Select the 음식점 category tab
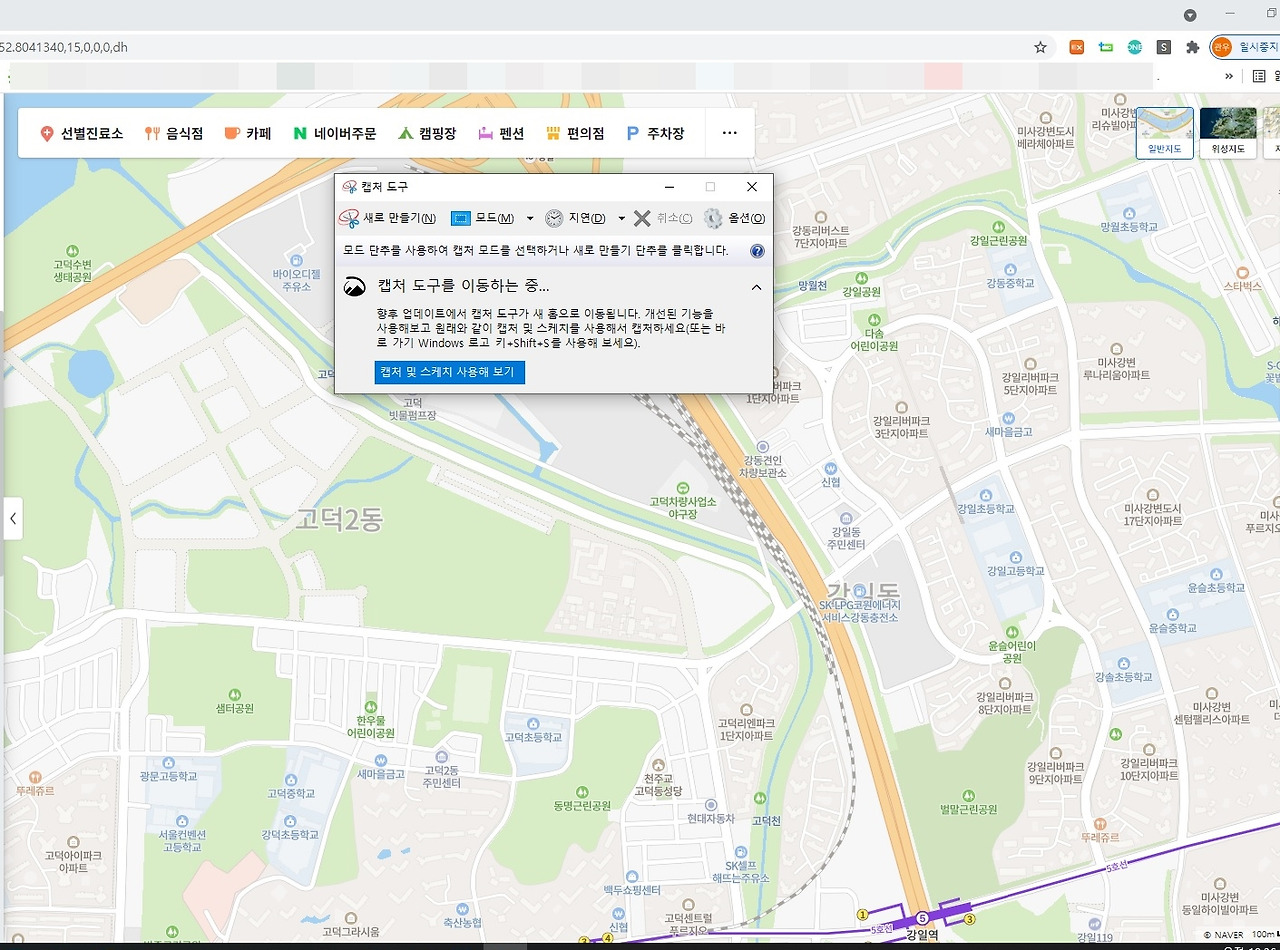 pos(174,133)
